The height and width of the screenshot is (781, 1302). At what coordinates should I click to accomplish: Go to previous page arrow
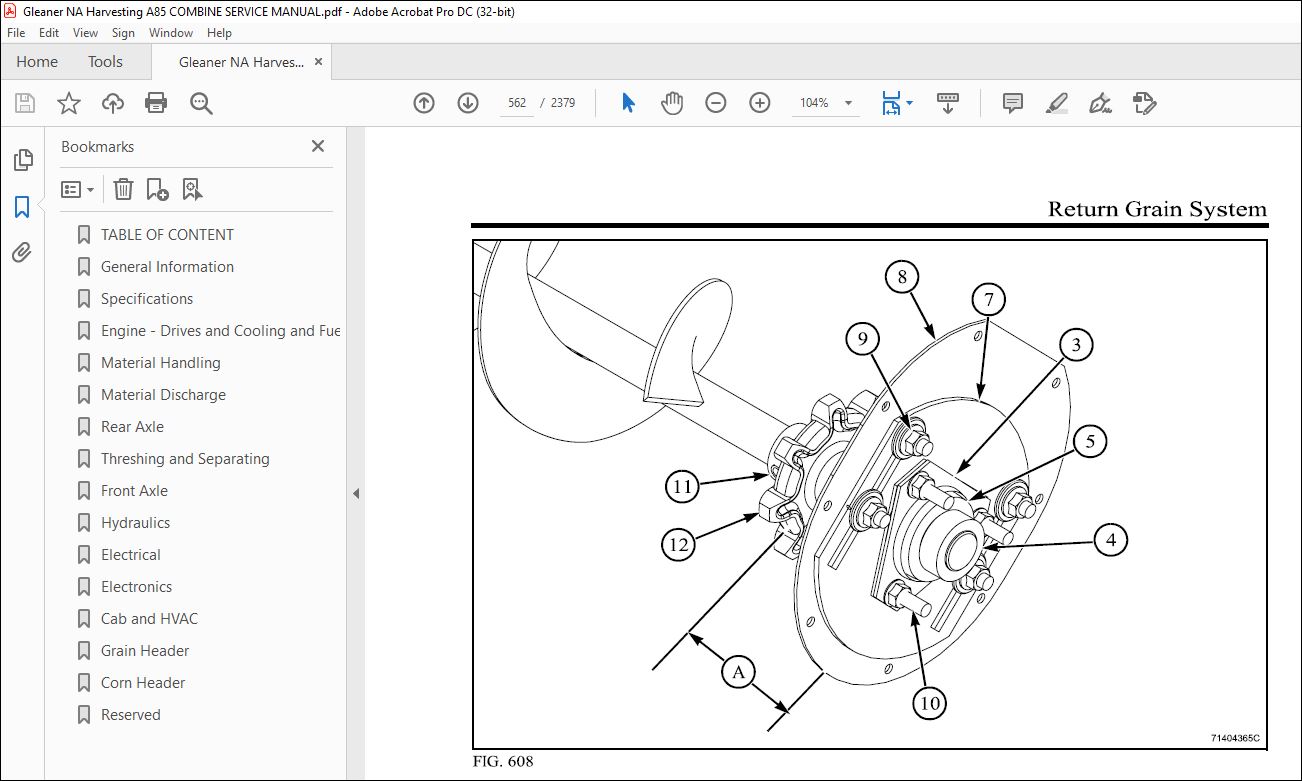424,103
